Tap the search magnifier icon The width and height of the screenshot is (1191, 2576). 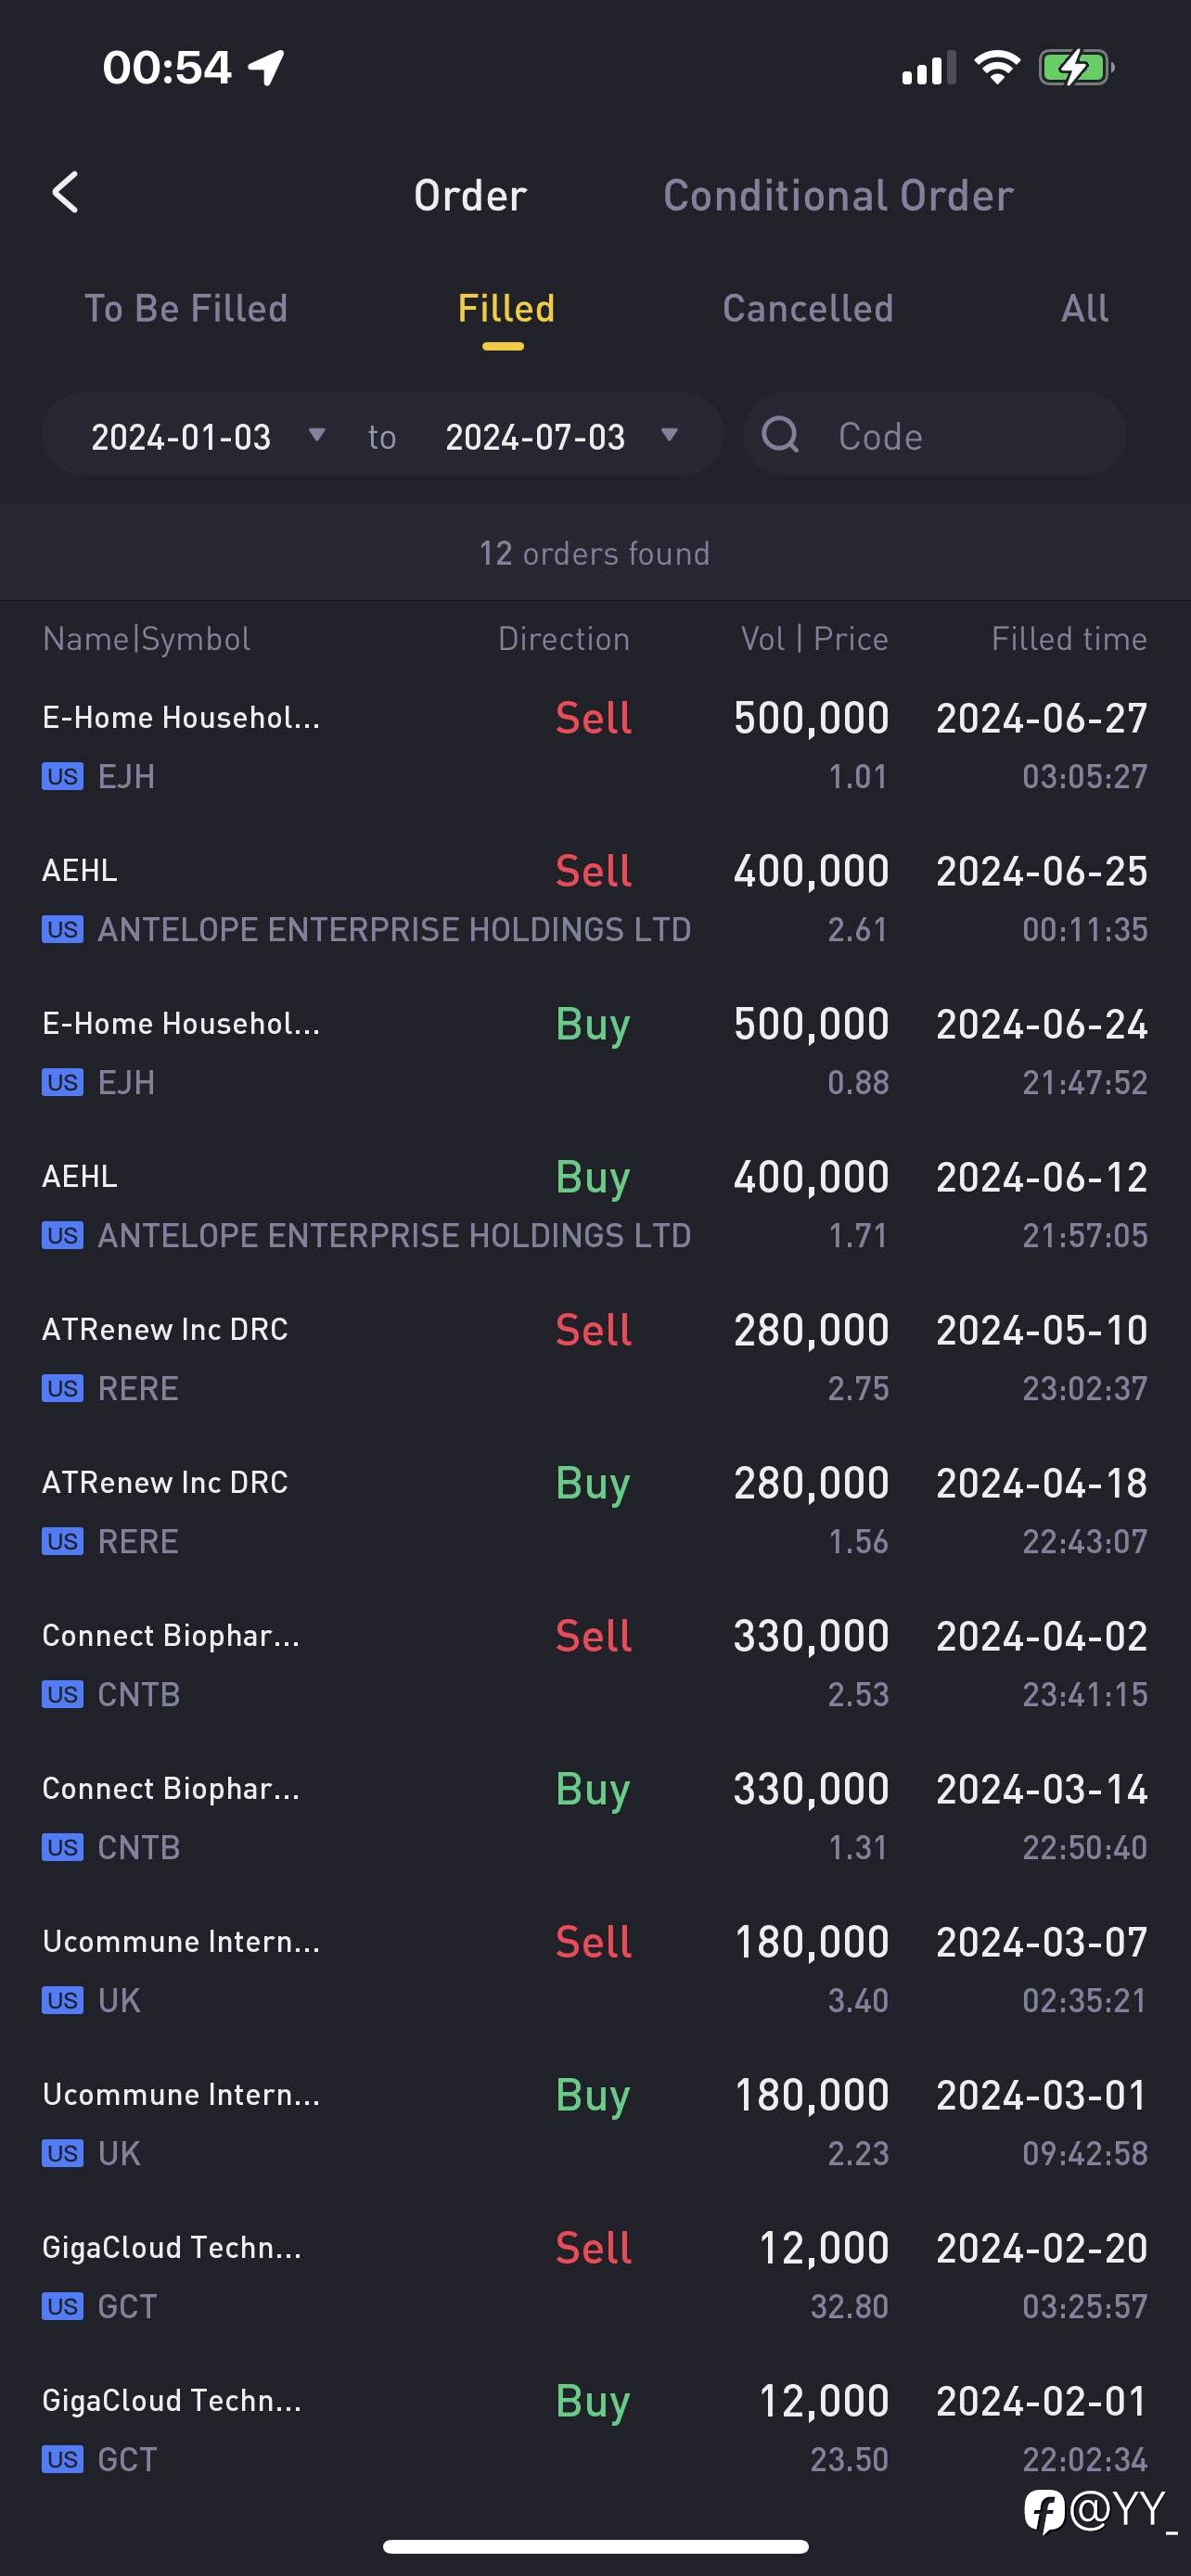[x=780, y=435]
